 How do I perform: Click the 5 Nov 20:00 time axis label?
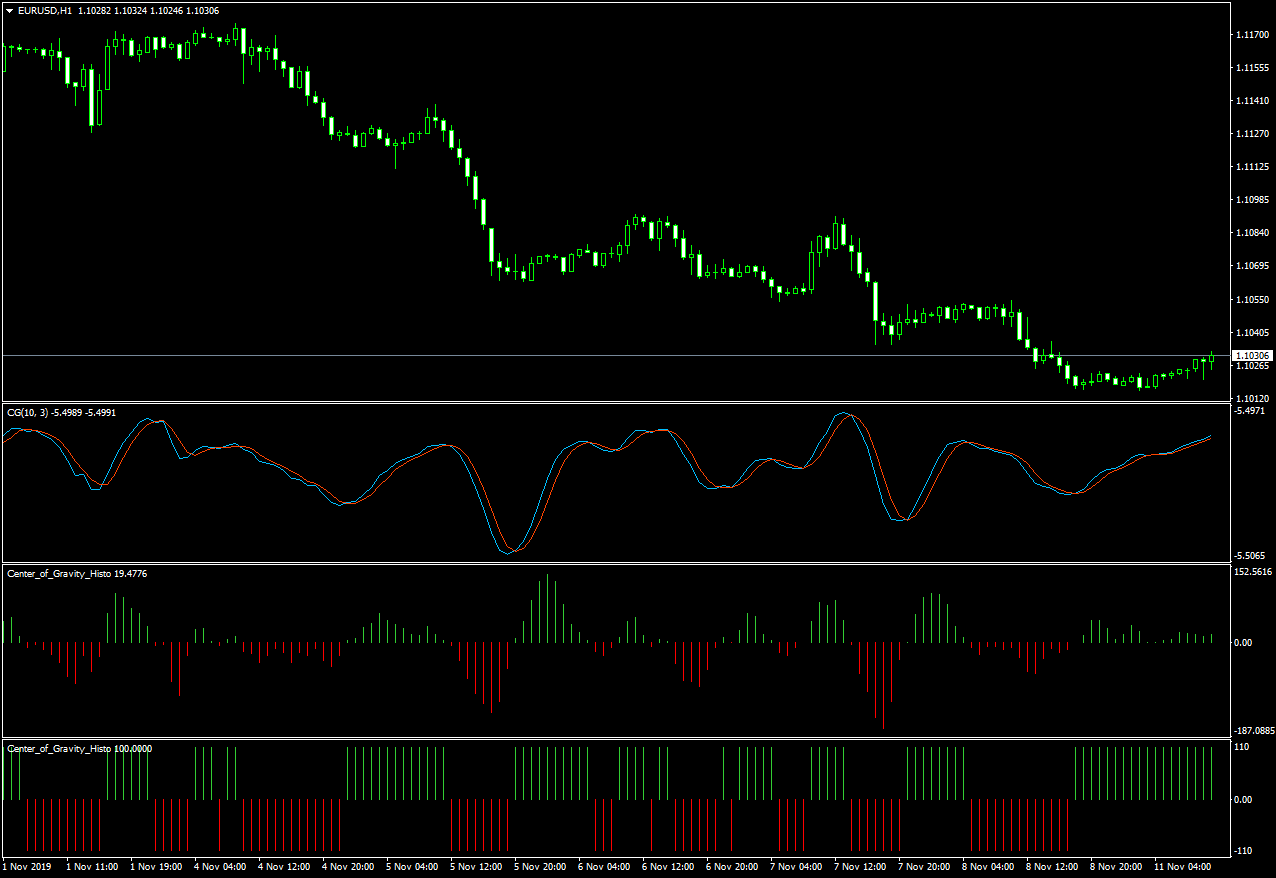click(540, 866)
